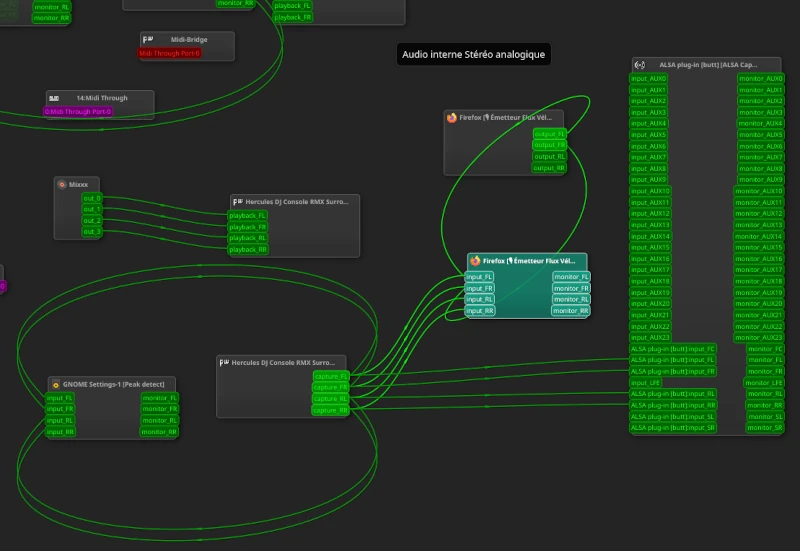Click the Hercules capture node icon
The image size is (800, 551).
[225, 362]
